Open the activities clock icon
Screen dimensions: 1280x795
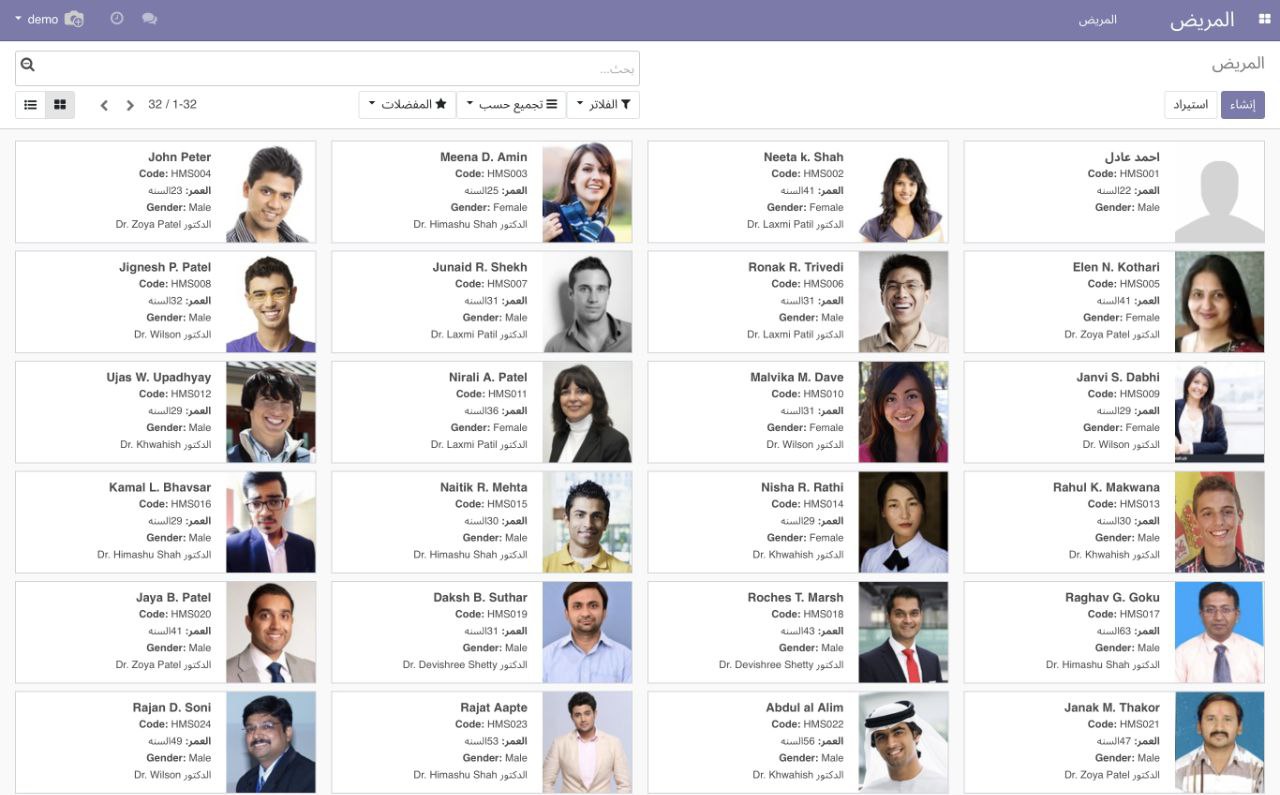117,19
